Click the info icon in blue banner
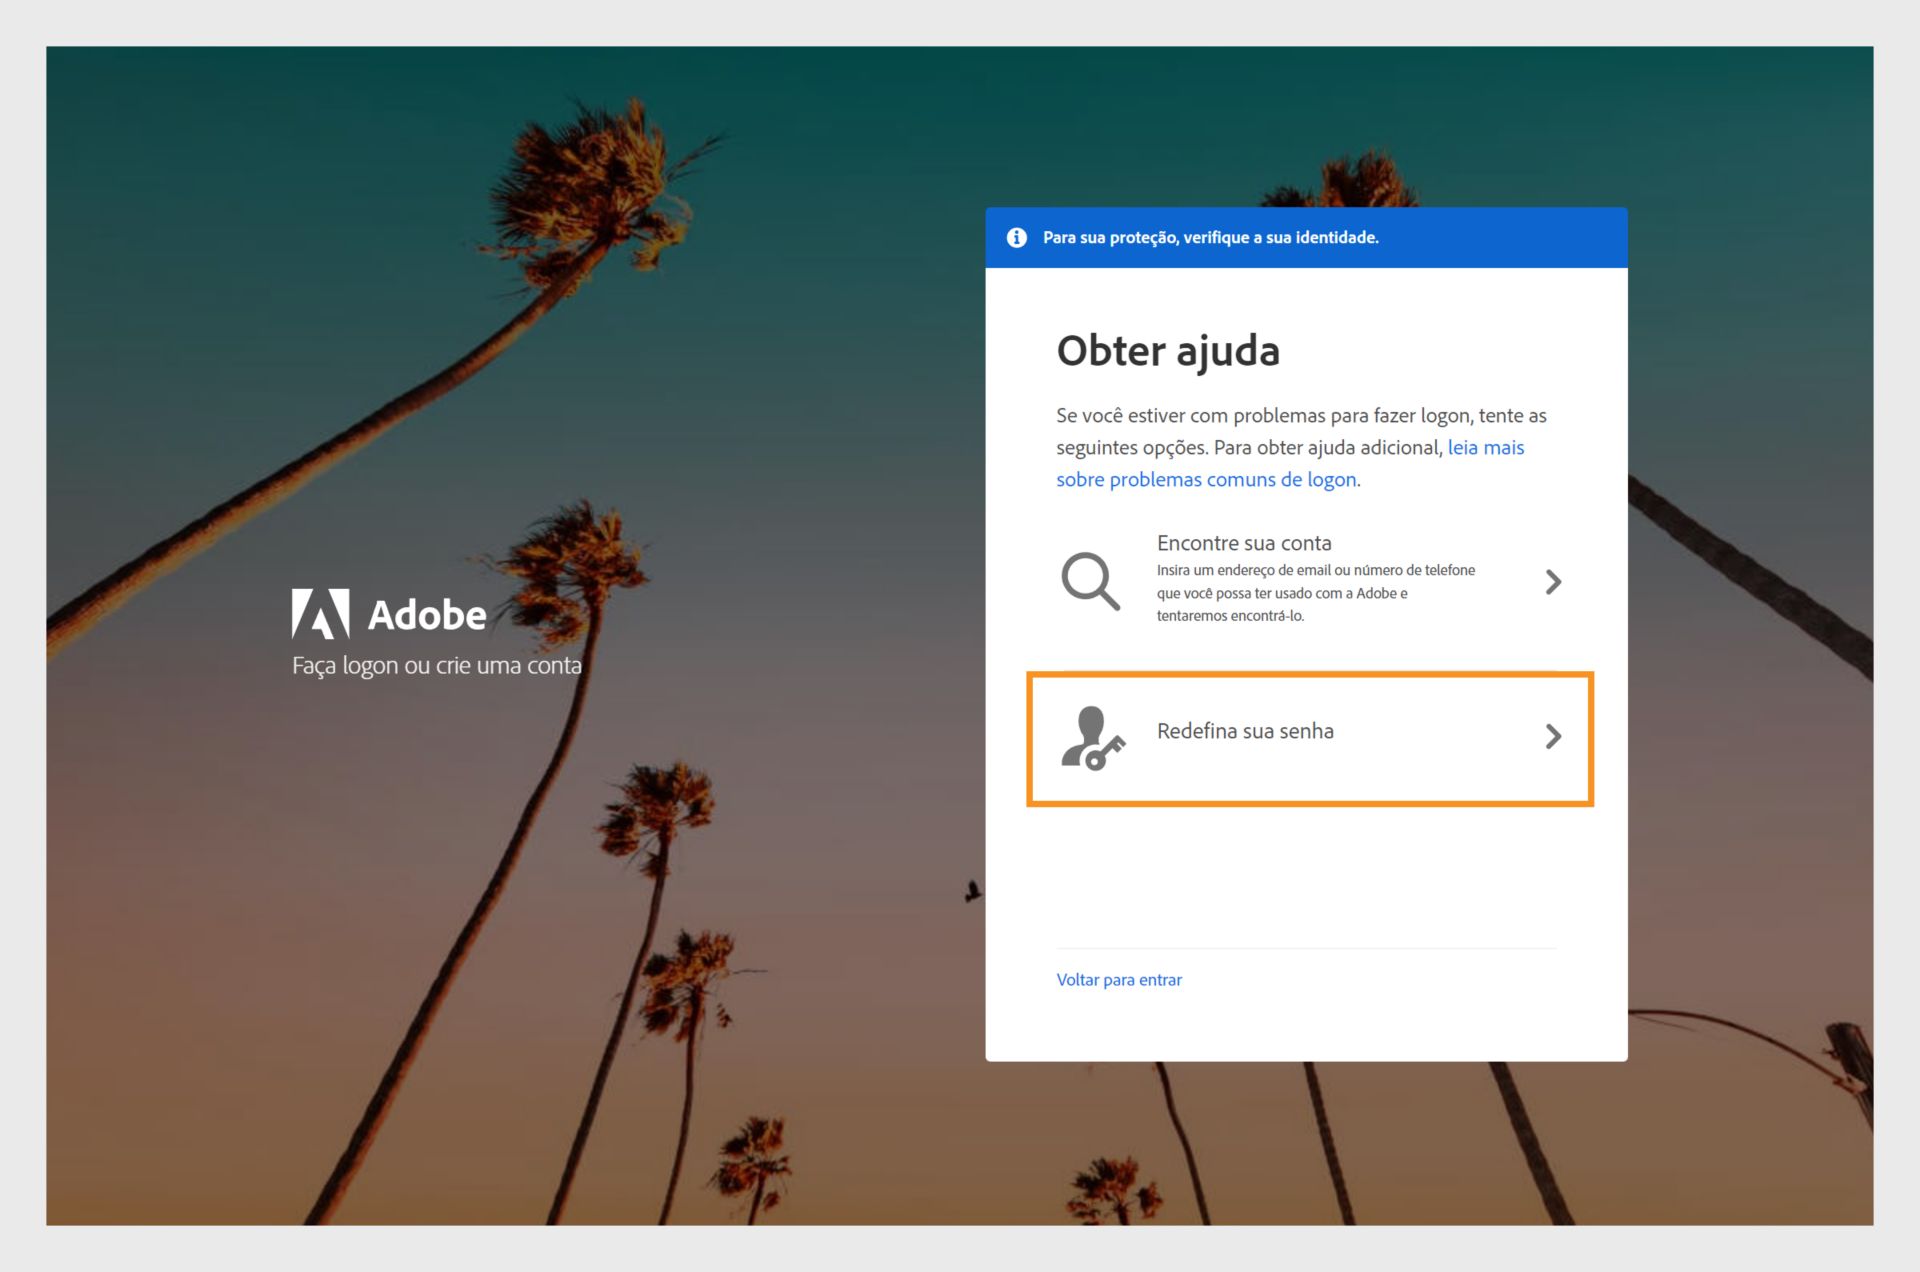Screen dimensions: 1920x1272 pos(1016,237)
